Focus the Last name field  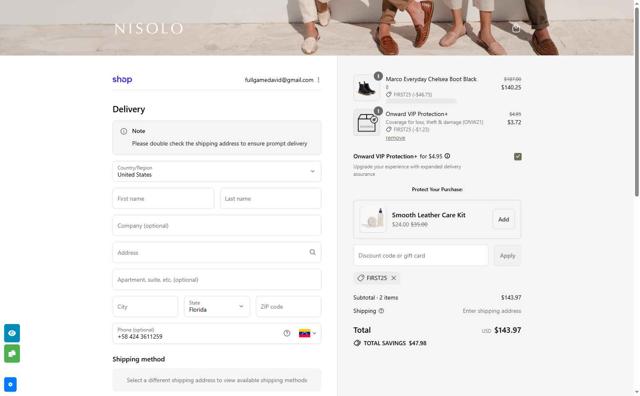271,198
